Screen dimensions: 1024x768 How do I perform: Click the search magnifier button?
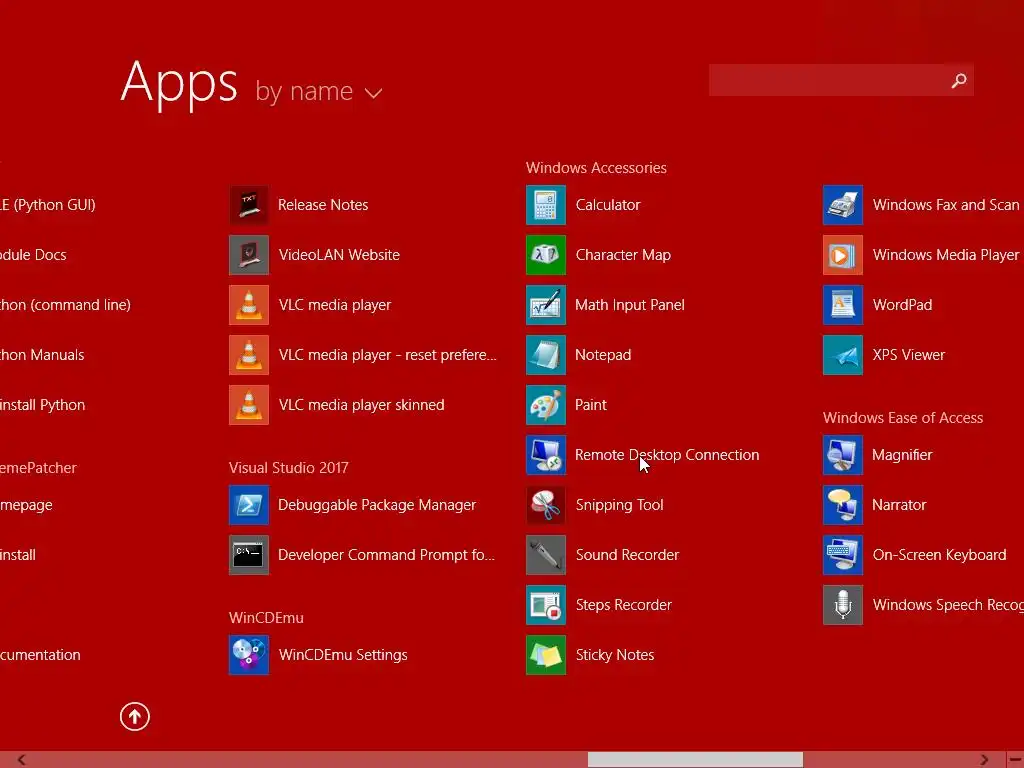[959, 80]
